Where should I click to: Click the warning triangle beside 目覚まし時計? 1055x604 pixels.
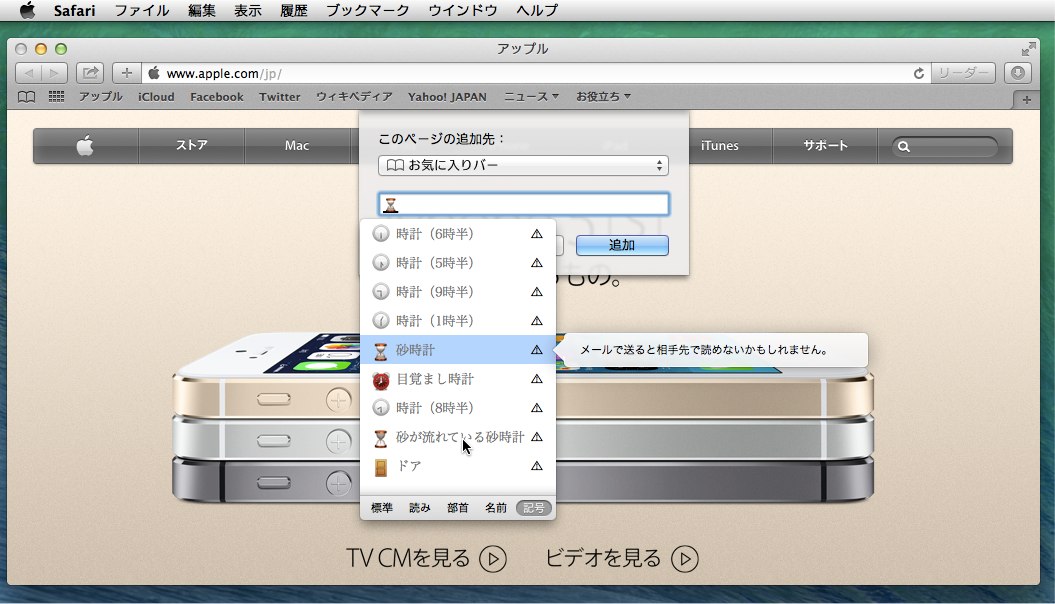click(x=536, y=379)
